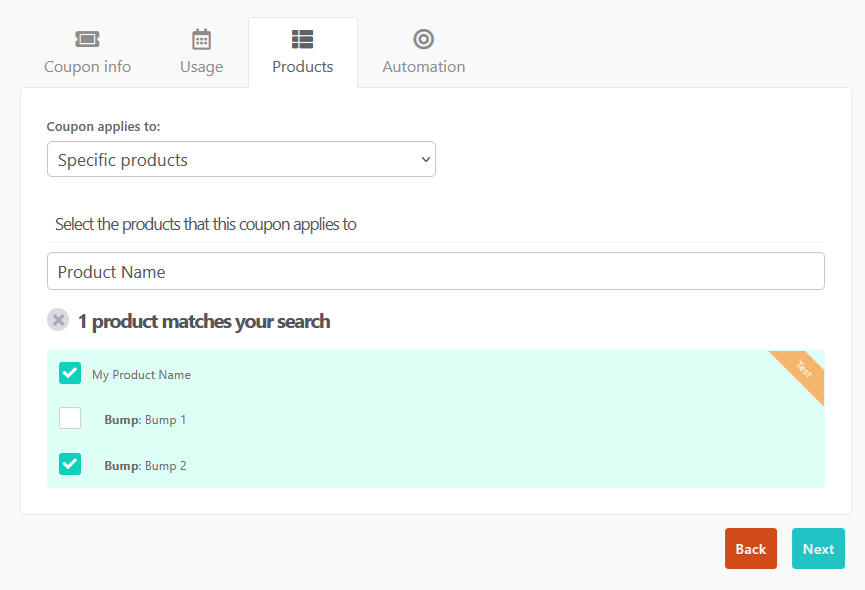The width and height of the screenshot is (865, 590).
Task: Clear the search with the X icon
Action: [x=59, y=321]
